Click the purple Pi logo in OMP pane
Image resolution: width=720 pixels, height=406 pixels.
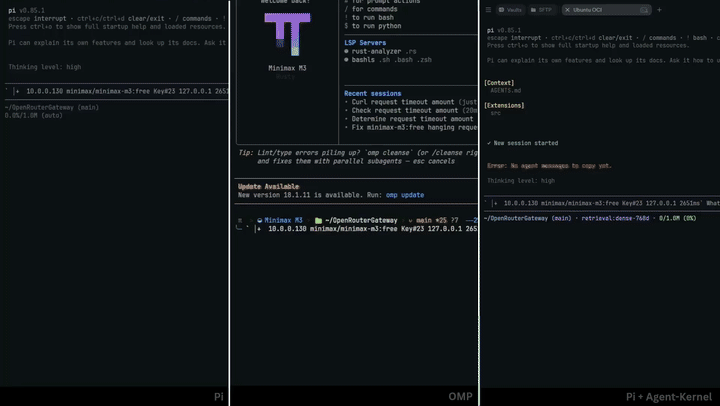pyautogui.click(x=287, y=34)
